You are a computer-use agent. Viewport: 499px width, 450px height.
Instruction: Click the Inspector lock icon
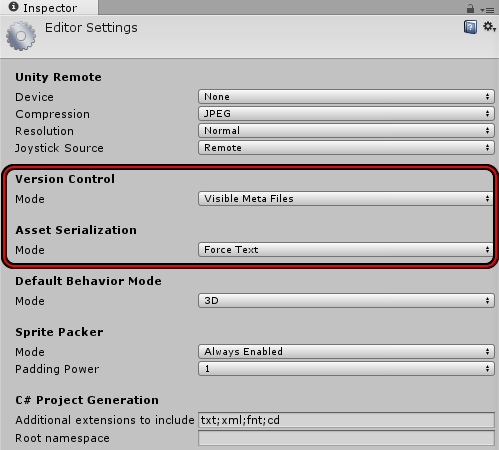coord(470,8)
